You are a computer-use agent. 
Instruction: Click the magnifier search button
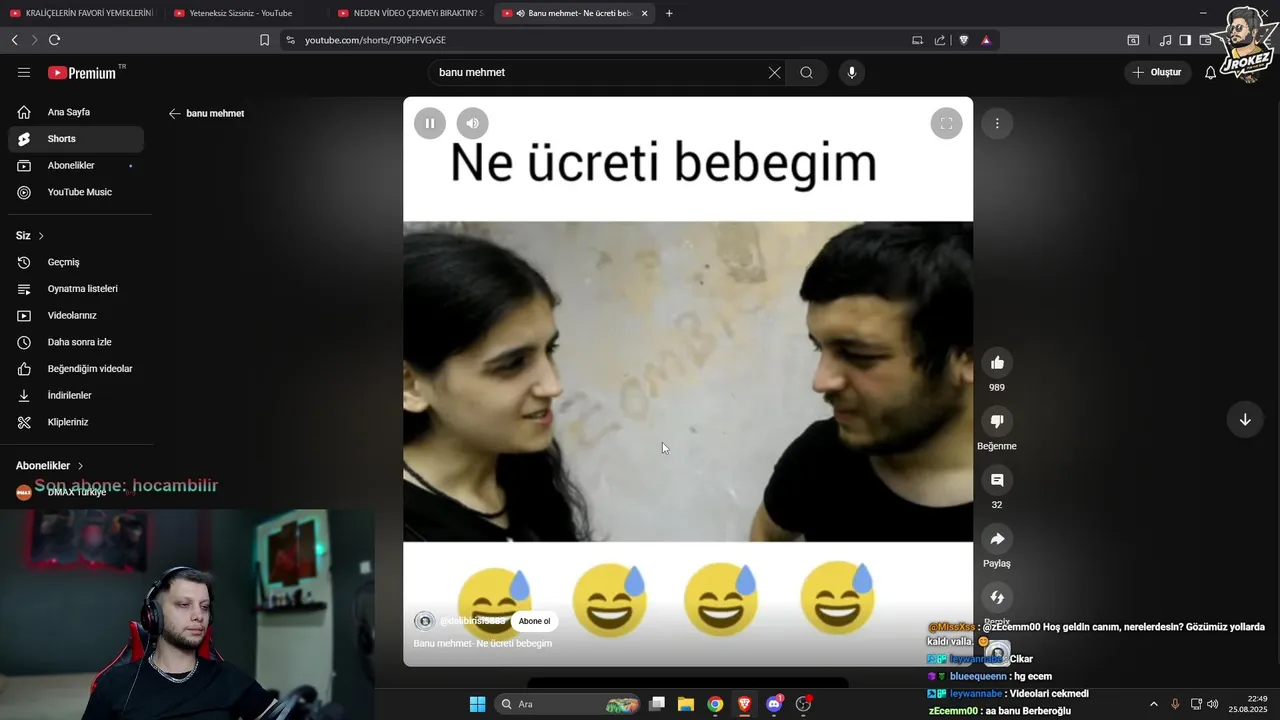click(806, 72)
